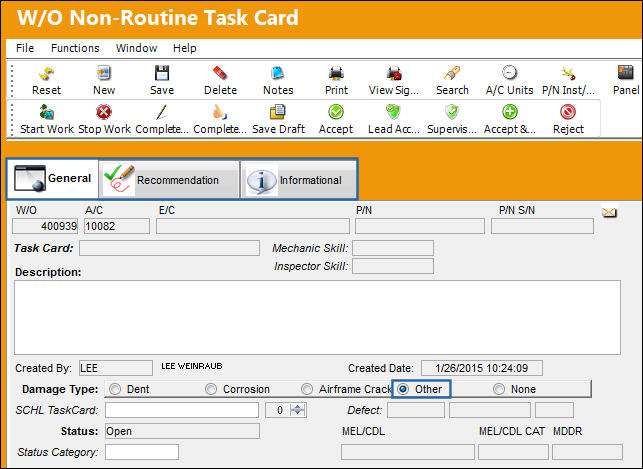Click the Print icon
Screen dimensions: 643x469
tap(336, 73)
